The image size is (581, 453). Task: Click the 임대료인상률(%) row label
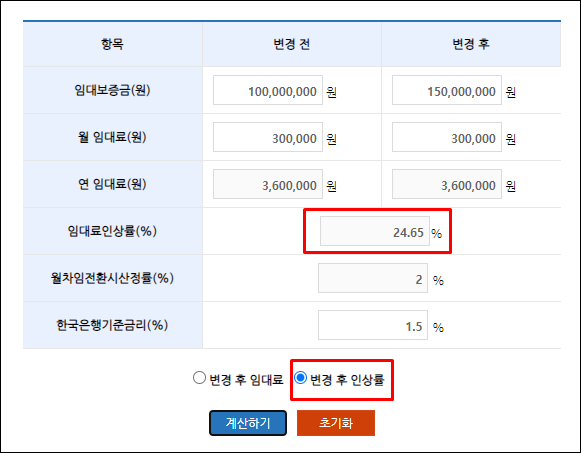click(x=112, y=231)
